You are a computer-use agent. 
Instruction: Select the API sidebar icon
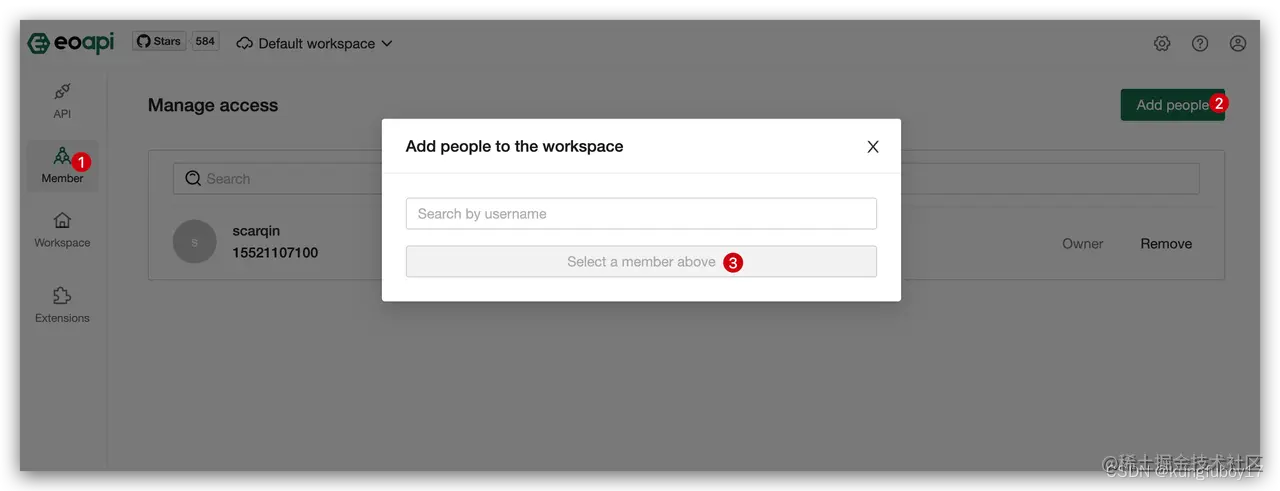pos(62,91)
